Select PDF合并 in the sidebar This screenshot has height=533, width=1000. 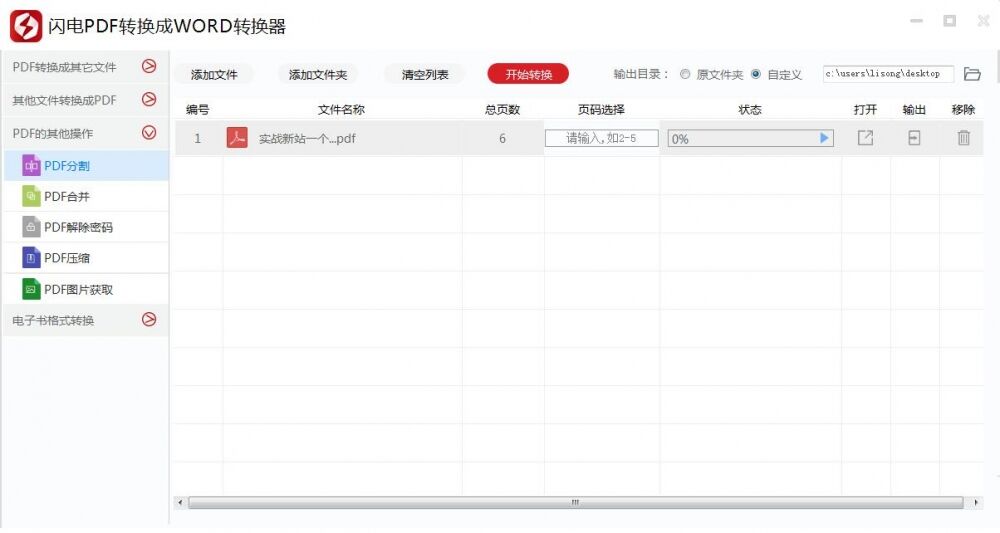coord(86,196)
